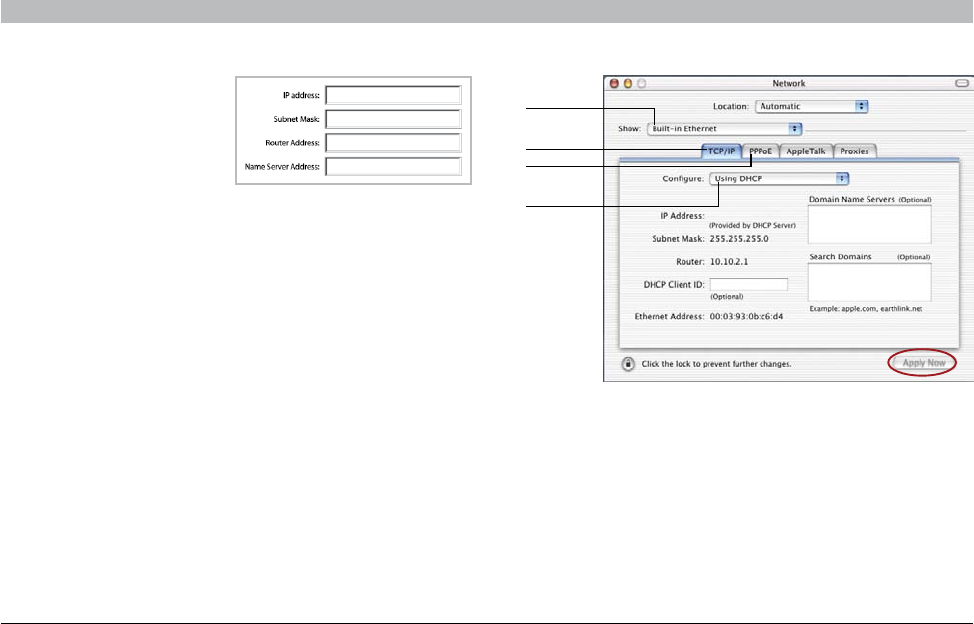The height and width of the screenshot is (624, 974).
Task: Select the Subnet Mask value 255.255.255.0
Action: point(739,238)
